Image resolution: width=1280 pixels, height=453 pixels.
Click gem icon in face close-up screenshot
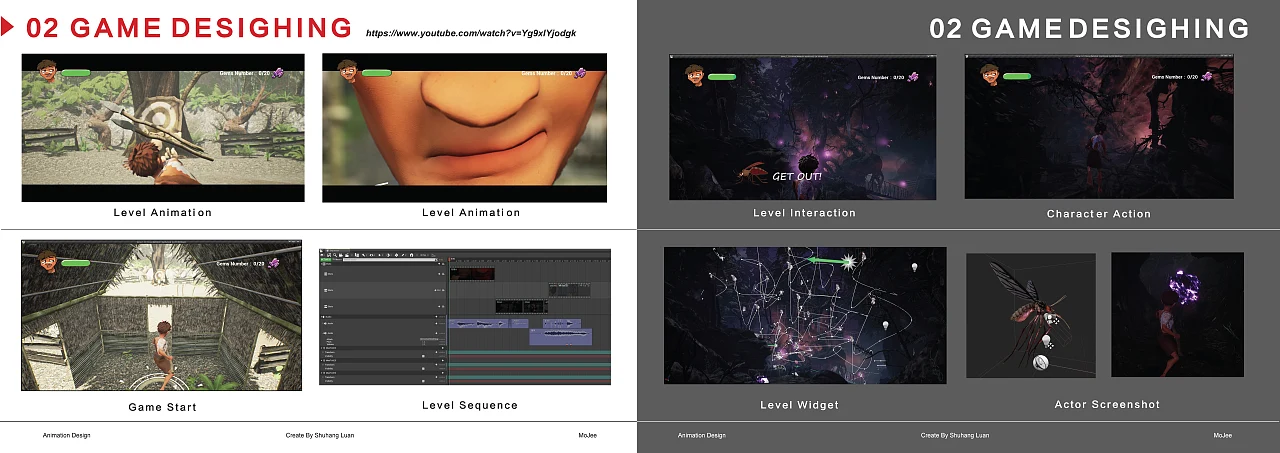click(581, 73)
